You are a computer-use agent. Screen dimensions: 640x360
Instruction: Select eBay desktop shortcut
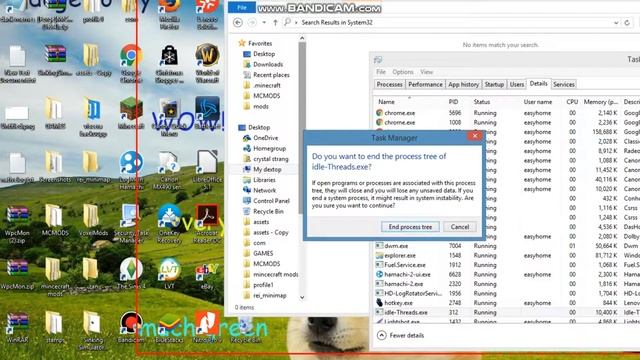(x=207, y=276)
